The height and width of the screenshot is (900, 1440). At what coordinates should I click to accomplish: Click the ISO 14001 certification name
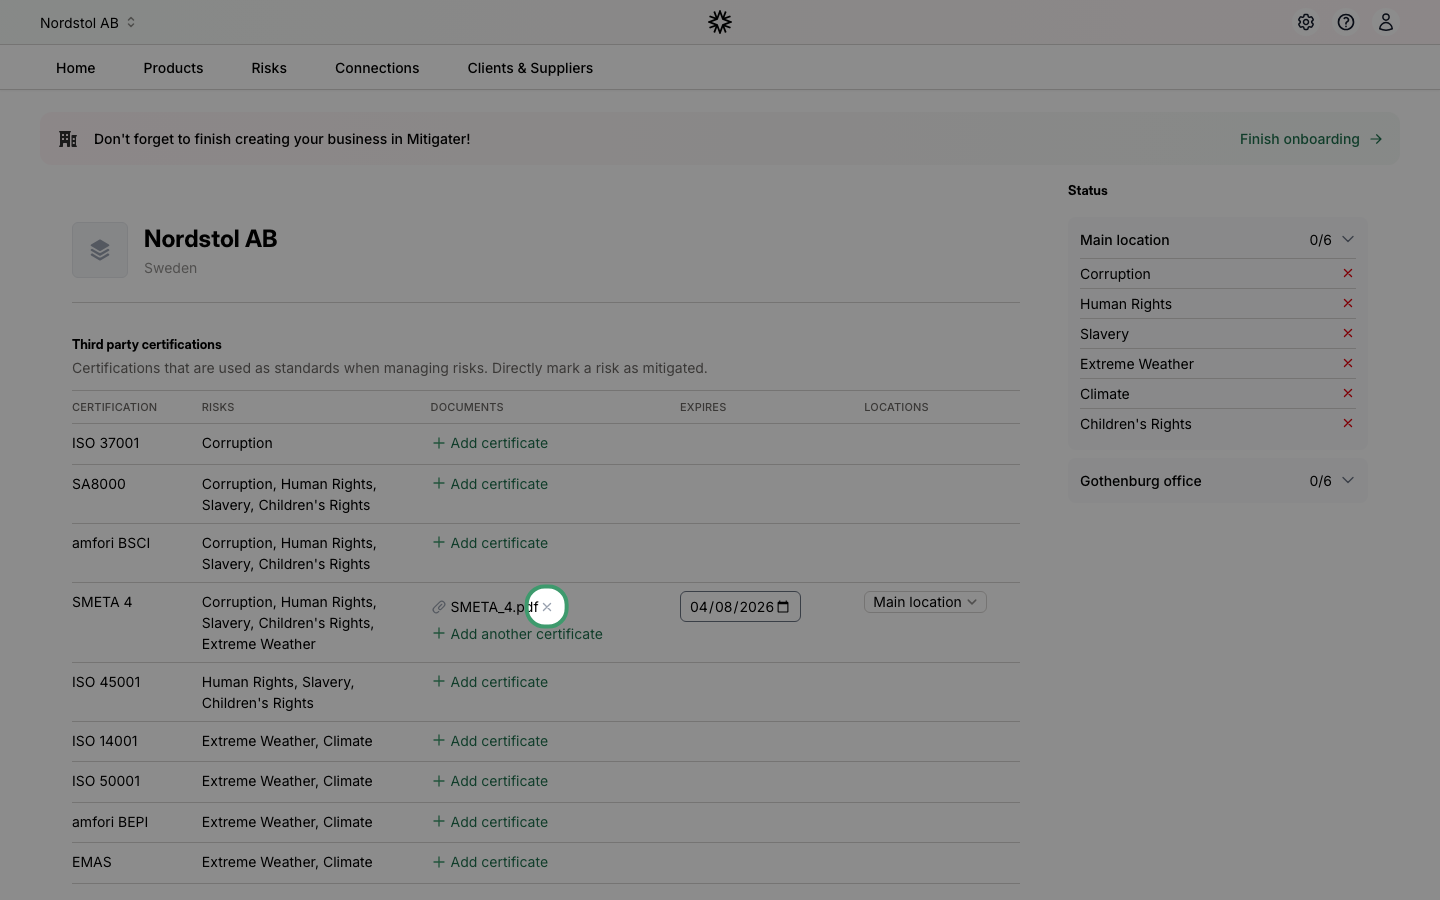click(105, 741)
